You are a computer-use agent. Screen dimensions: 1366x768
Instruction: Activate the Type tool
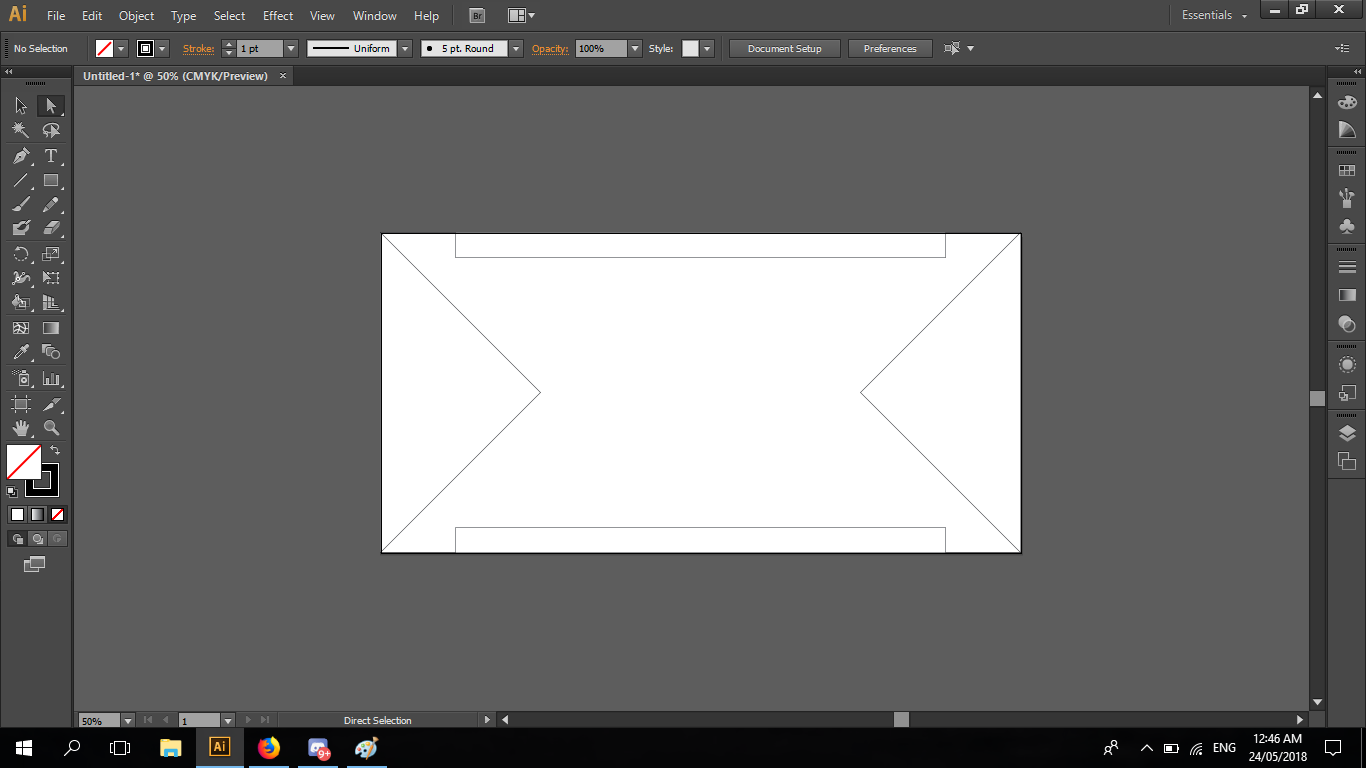coord(51,156)
